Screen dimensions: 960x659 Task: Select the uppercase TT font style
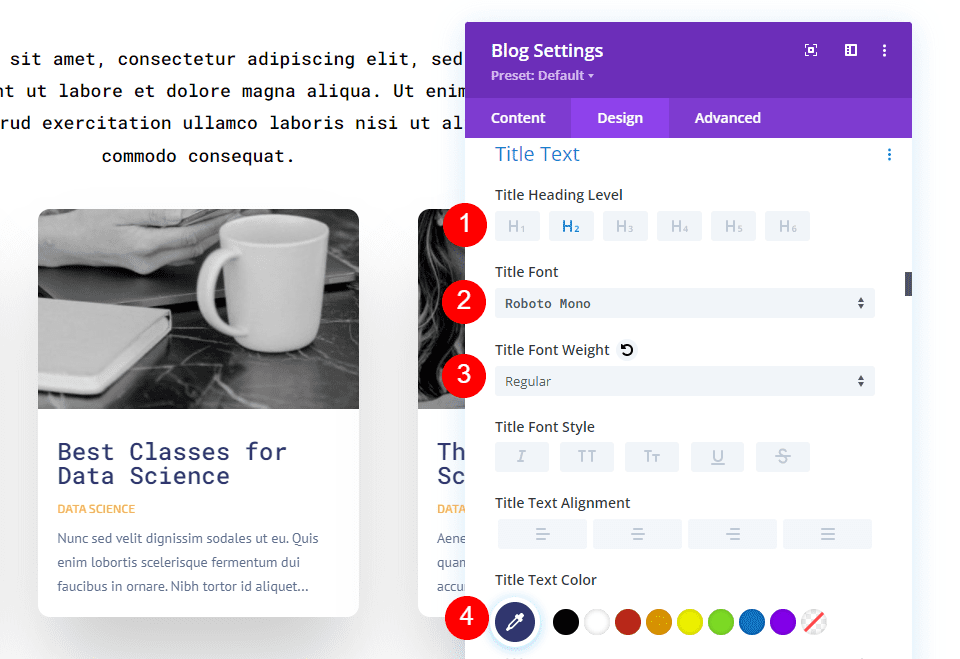(587, 456)
